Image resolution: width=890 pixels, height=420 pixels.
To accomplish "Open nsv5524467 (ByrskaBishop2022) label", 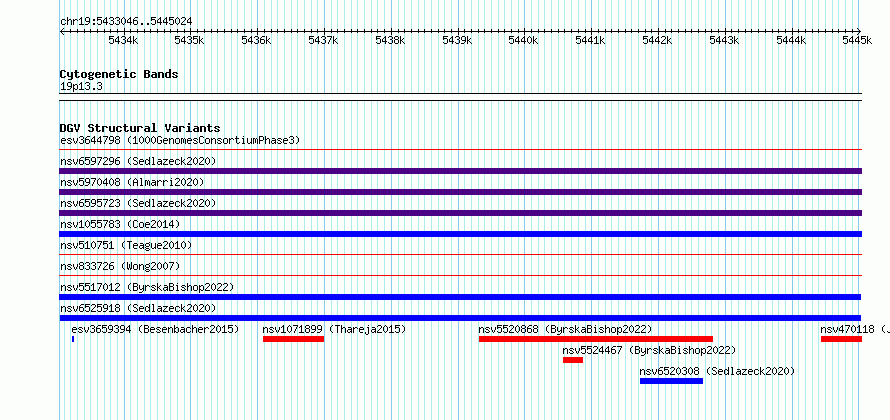I will point(649,350).
